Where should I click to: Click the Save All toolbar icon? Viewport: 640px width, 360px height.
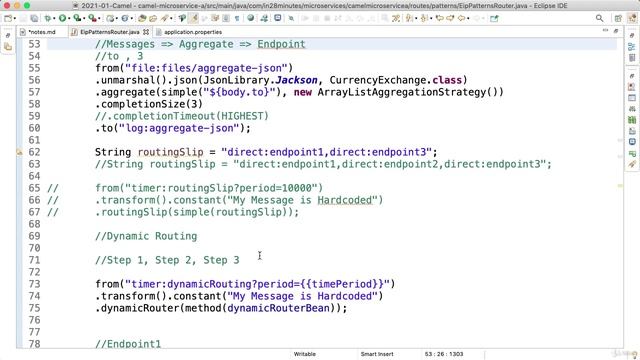click(x=34, y=18)
